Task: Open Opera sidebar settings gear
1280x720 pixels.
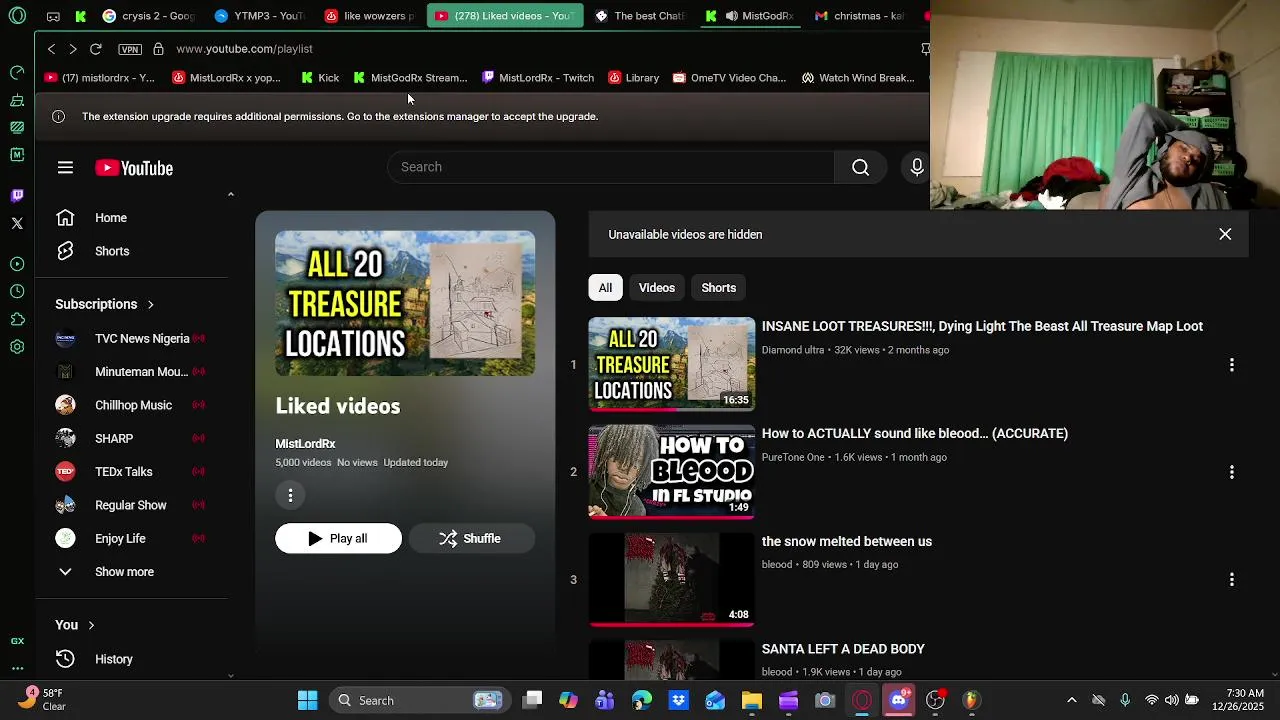Action: tap(17, 347)
